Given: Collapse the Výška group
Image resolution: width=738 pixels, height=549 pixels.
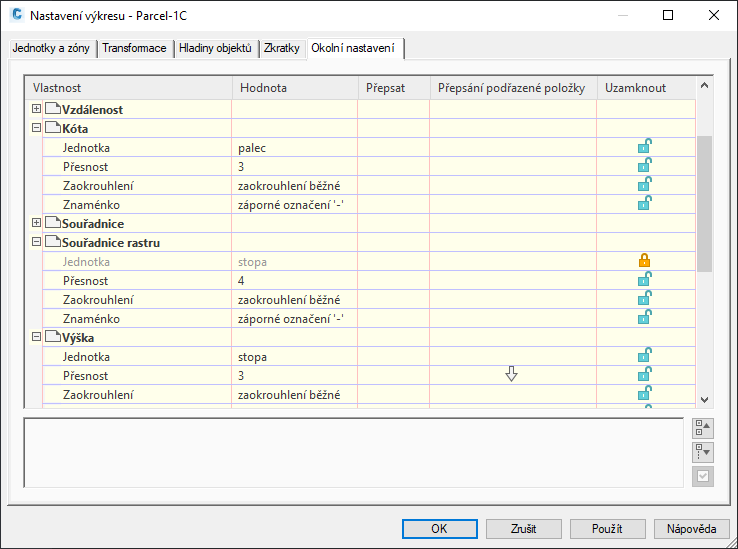Looking at the screenshot, I should 36,337.
